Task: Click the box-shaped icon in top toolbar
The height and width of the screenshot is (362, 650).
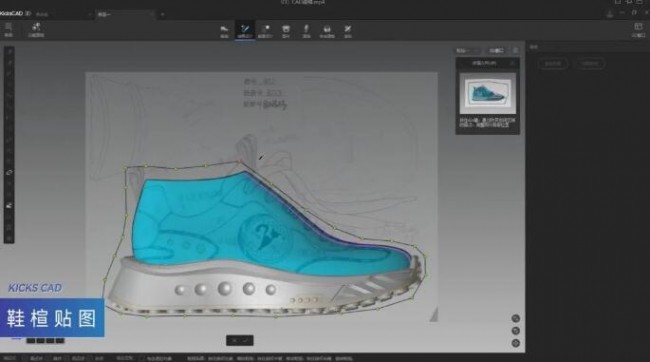Action: 286,31
